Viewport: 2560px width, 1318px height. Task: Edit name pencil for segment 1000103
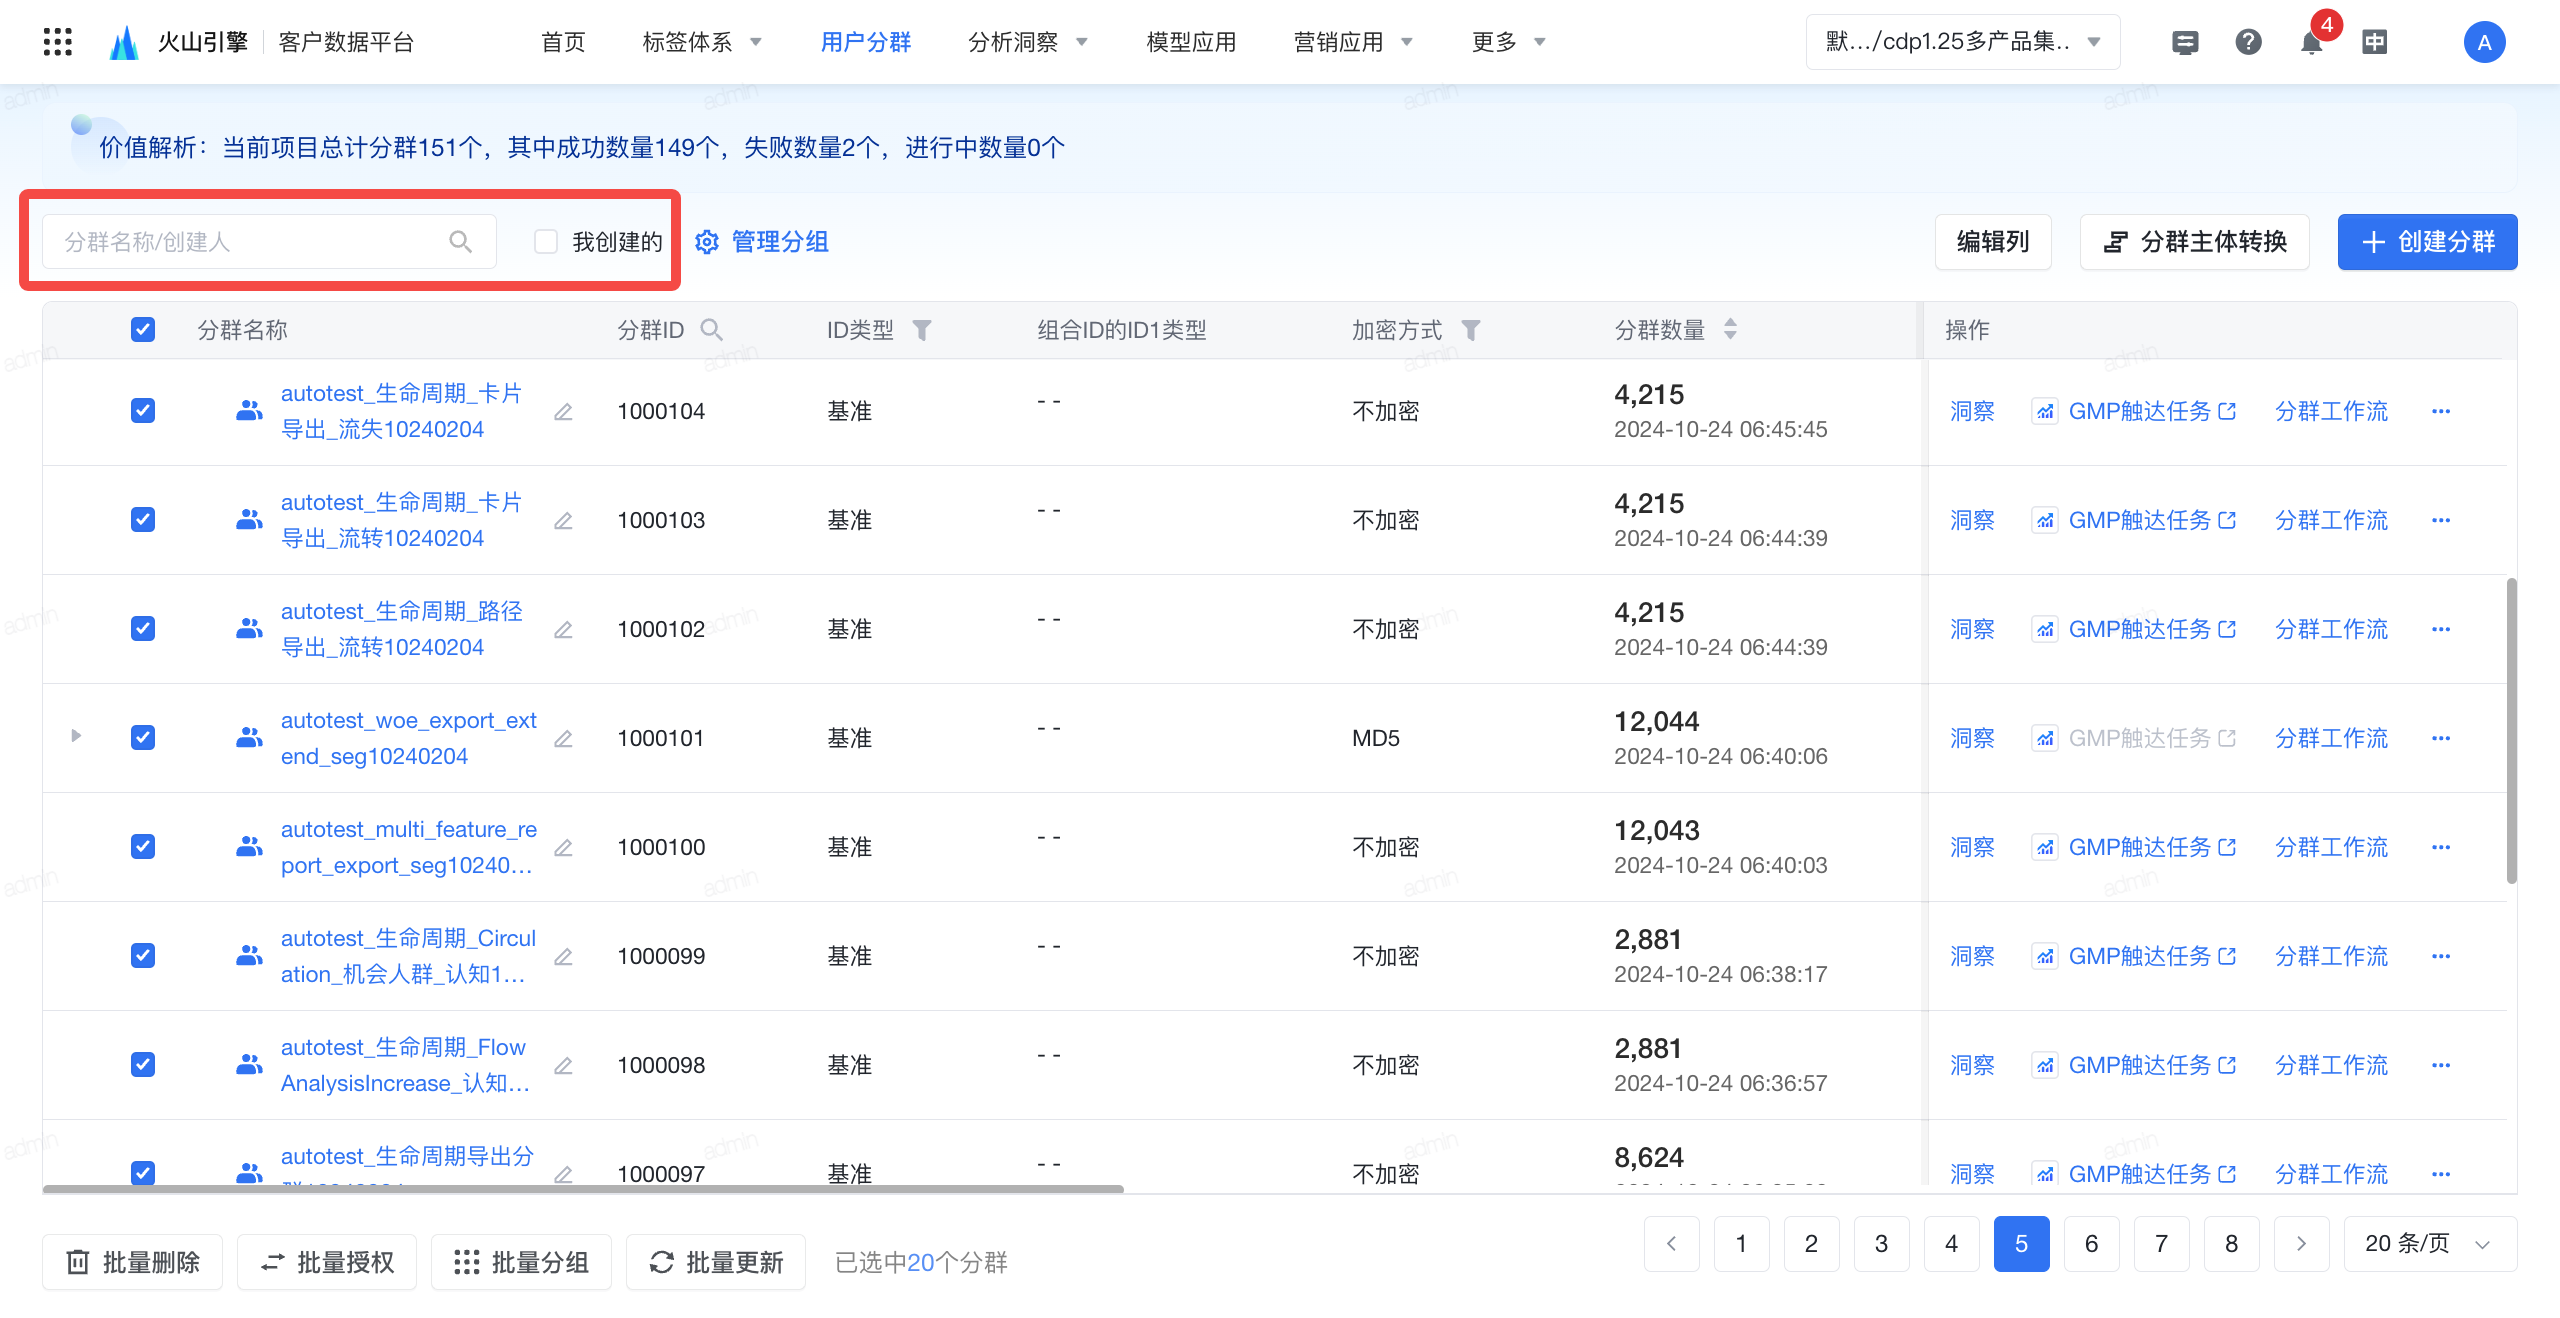coord(563,521)
